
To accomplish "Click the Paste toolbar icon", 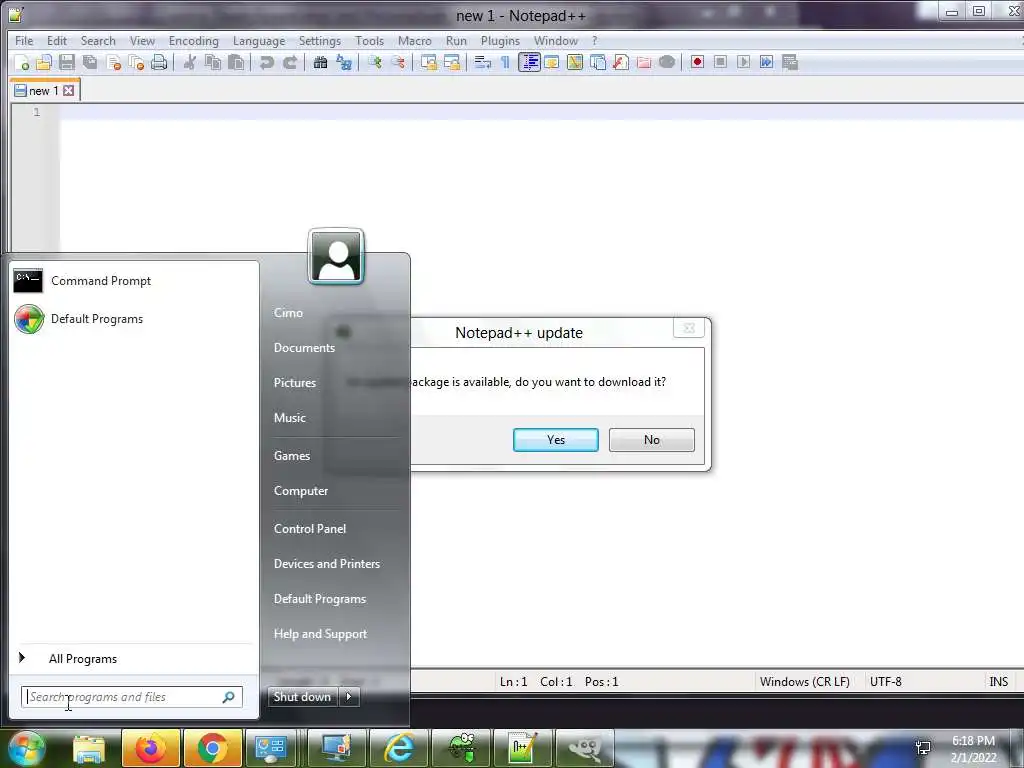I will coord(236,63).
